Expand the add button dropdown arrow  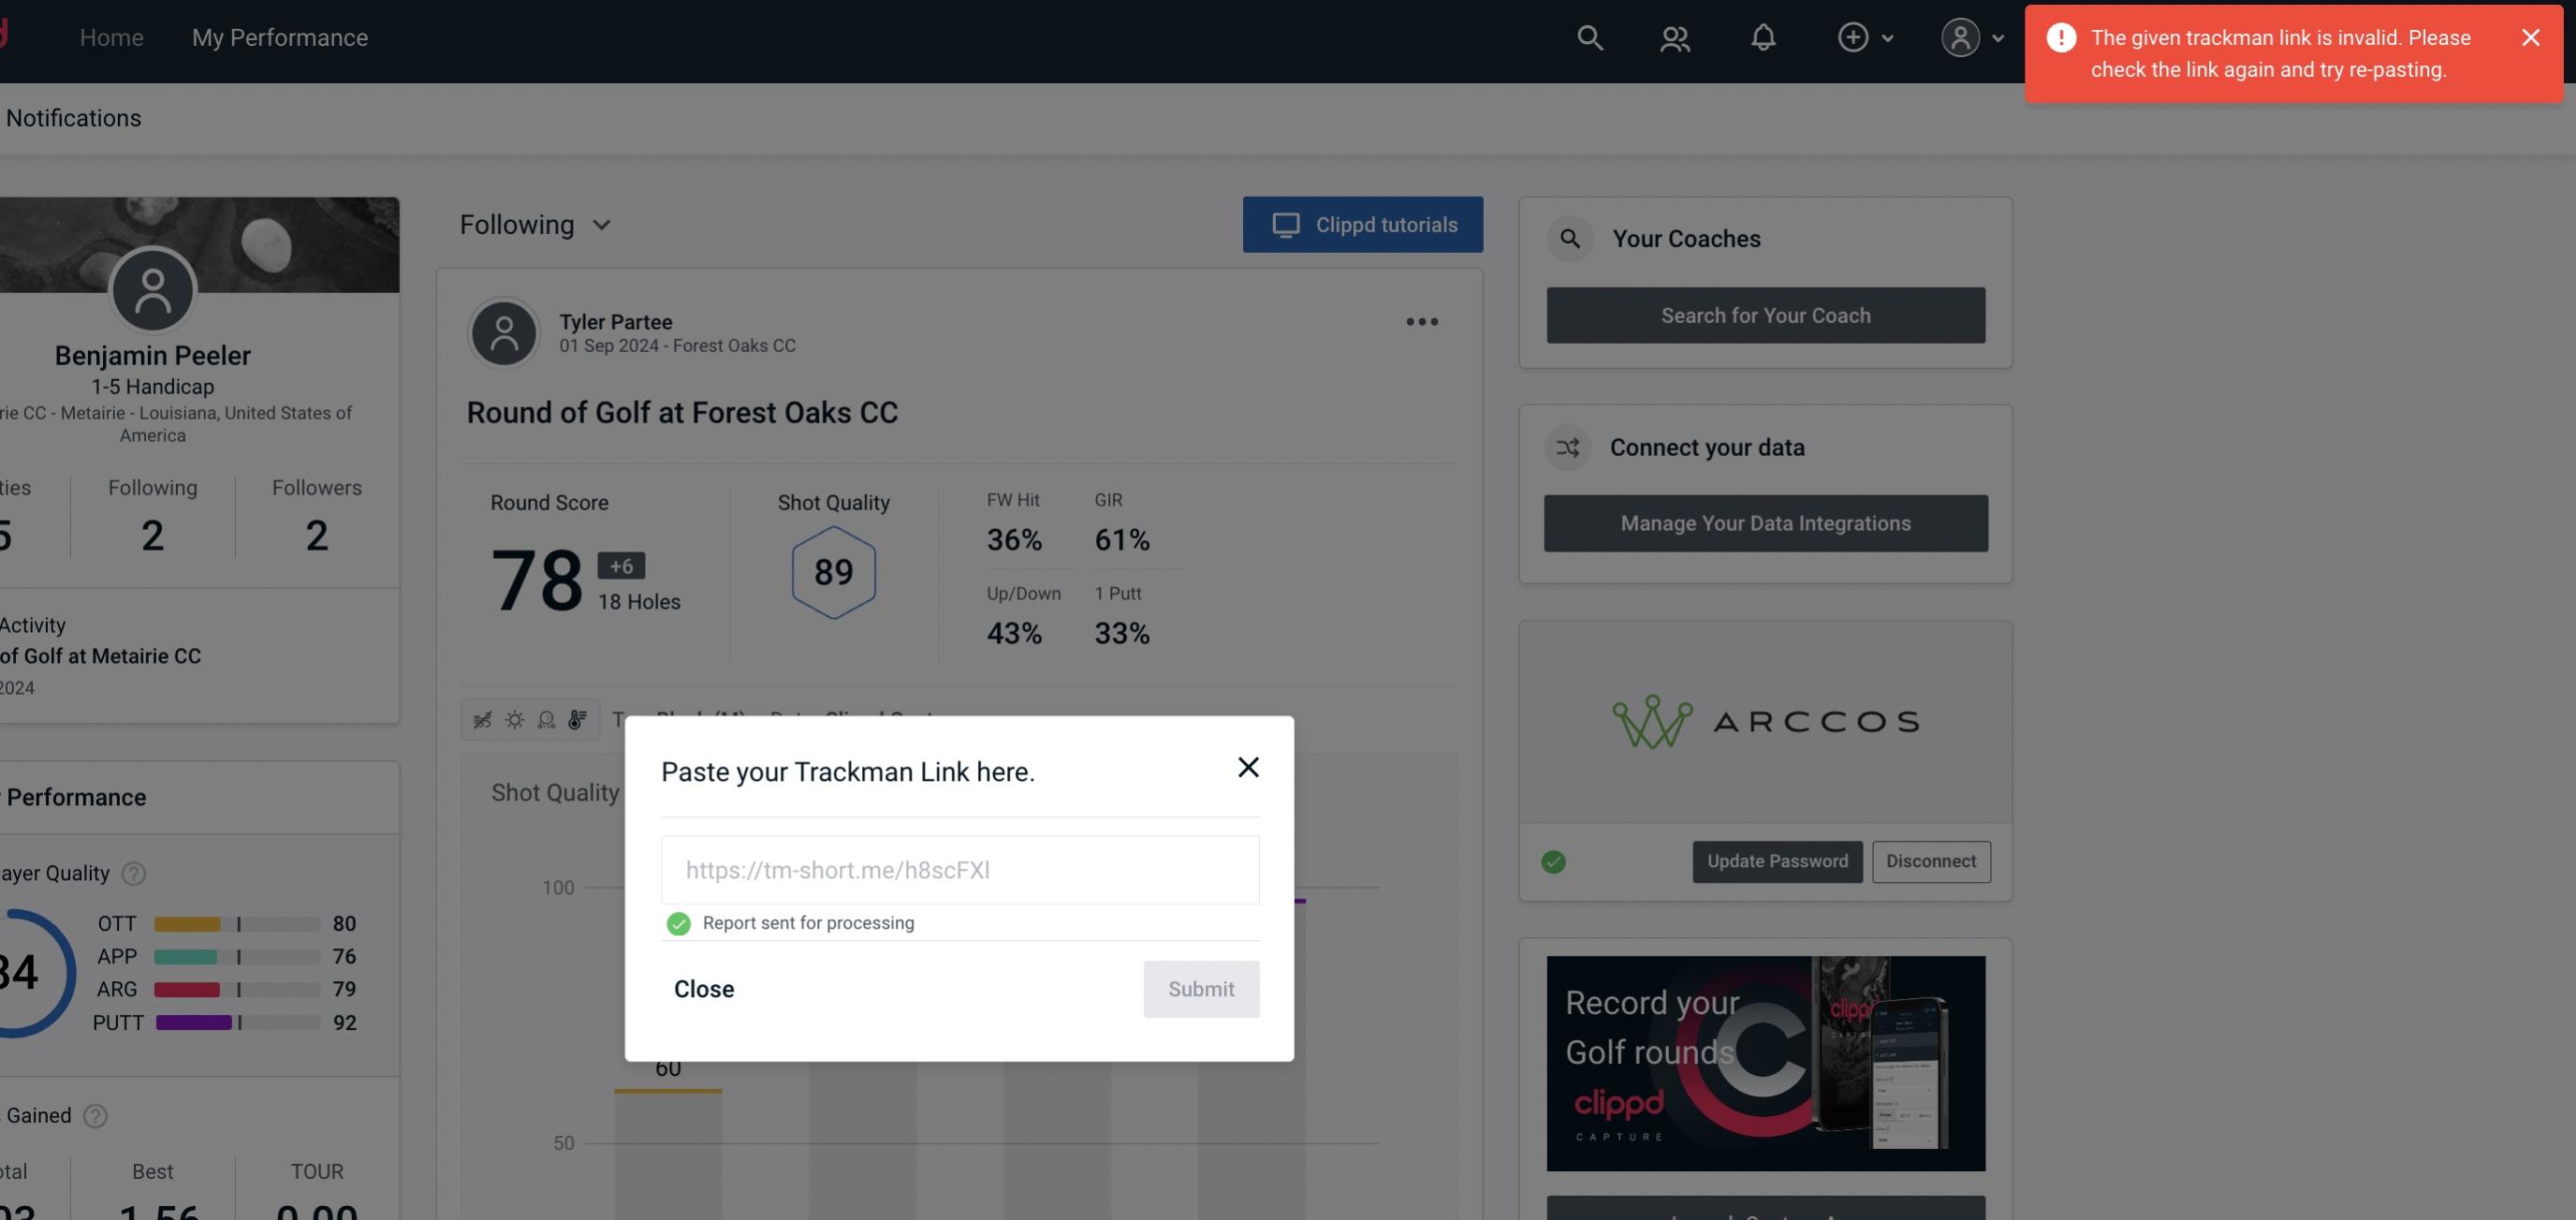[x=1888, y=37]
